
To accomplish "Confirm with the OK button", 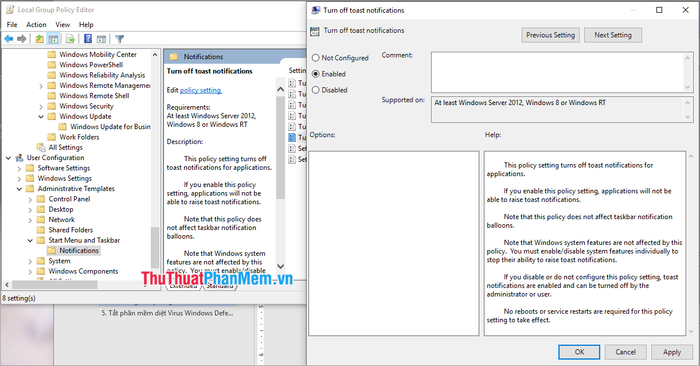I will pos(579,352).
